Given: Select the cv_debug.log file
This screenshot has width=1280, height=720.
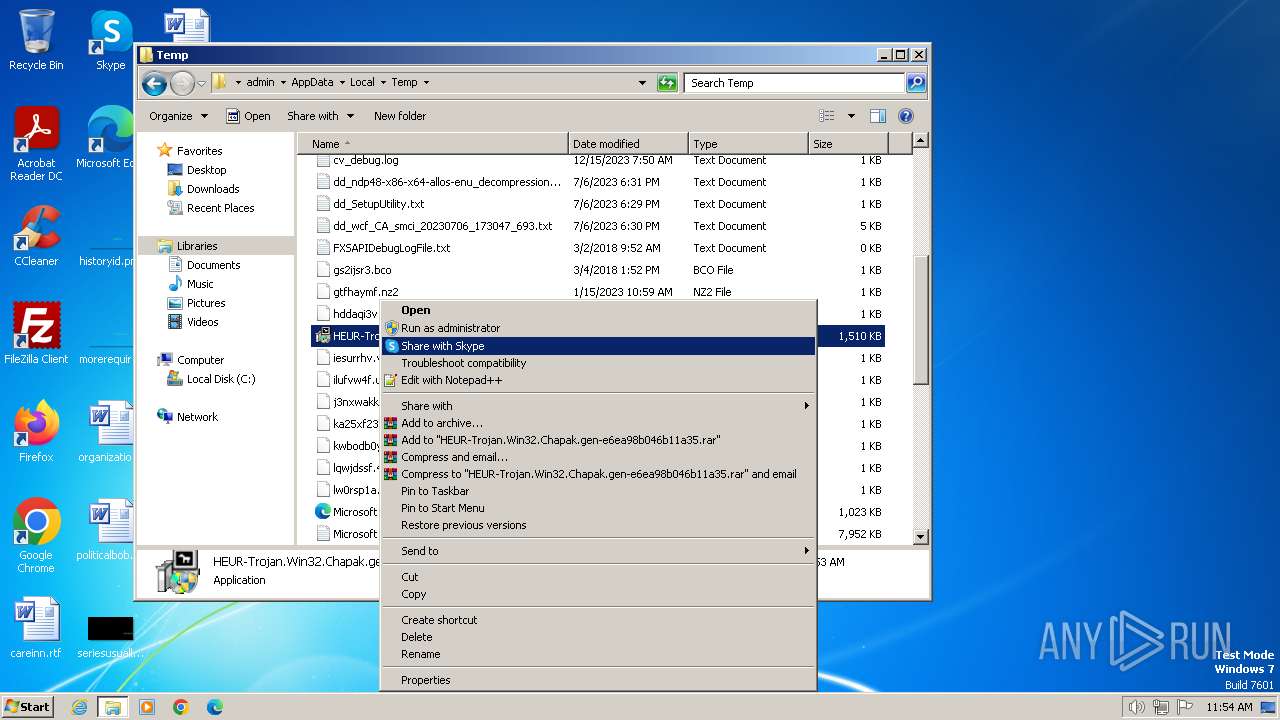Looking at the screenshot, I should pyautogui.click(x=365, y=160).
